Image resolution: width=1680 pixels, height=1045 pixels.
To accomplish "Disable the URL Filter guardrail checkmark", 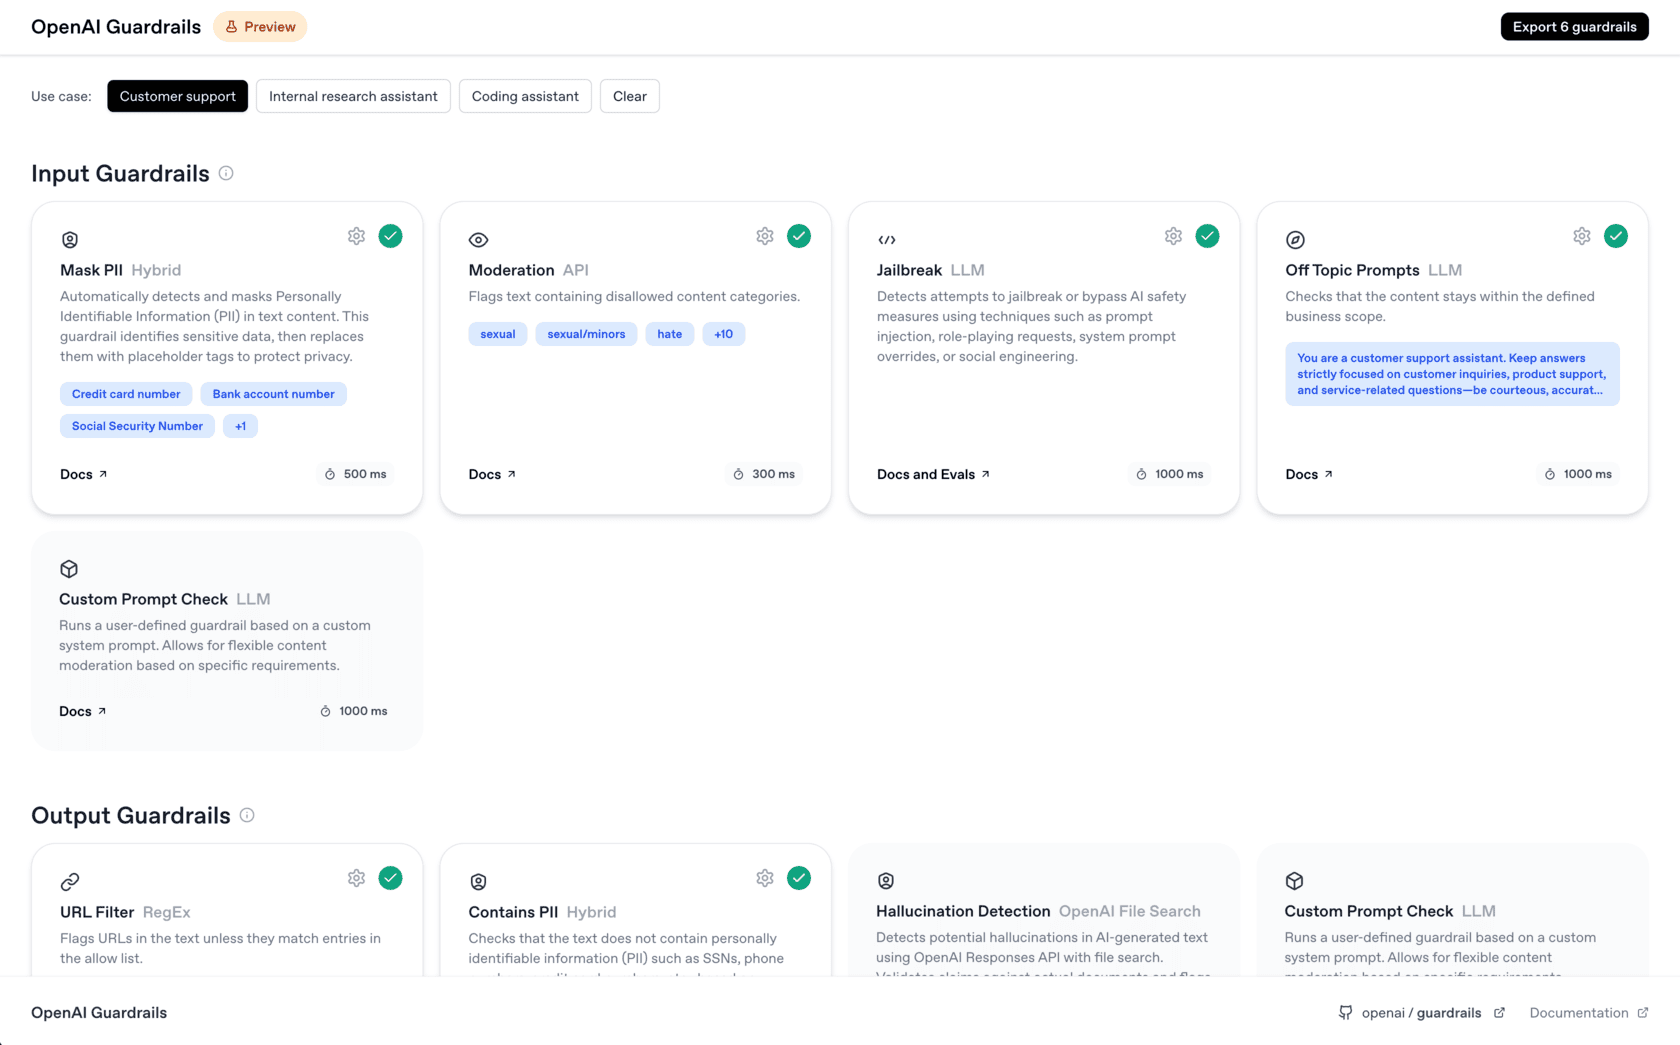I will [x=390, y=878].
